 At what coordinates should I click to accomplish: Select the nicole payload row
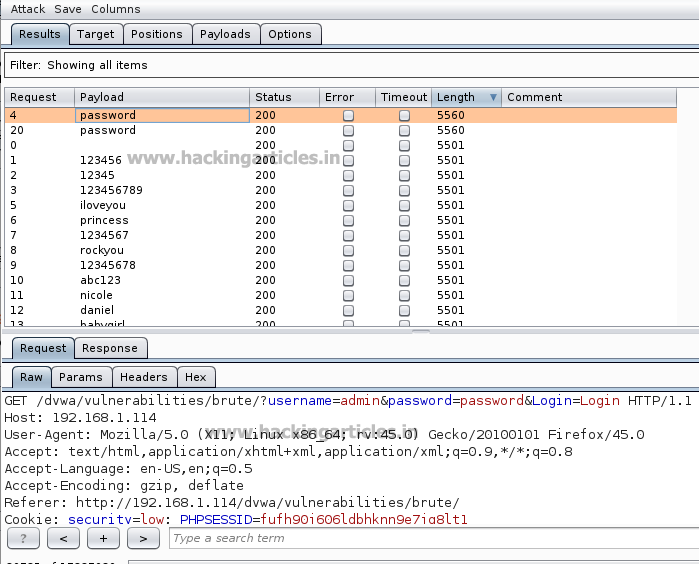[341, 295]
